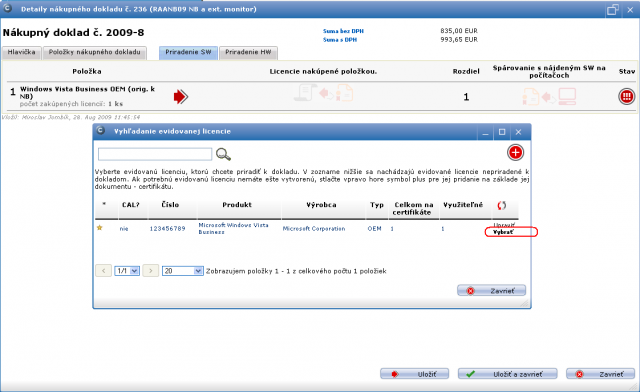Click Suma bez DPH label
This screenshot has width=640, height=392.
tap(343, 31)
